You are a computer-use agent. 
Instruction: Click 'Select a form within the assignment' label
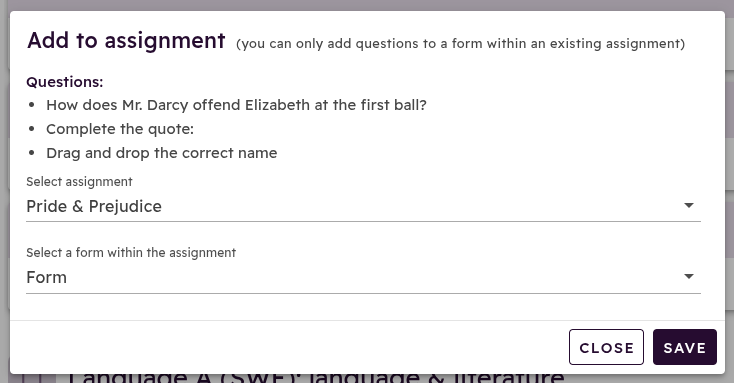[x=131, y=253]
